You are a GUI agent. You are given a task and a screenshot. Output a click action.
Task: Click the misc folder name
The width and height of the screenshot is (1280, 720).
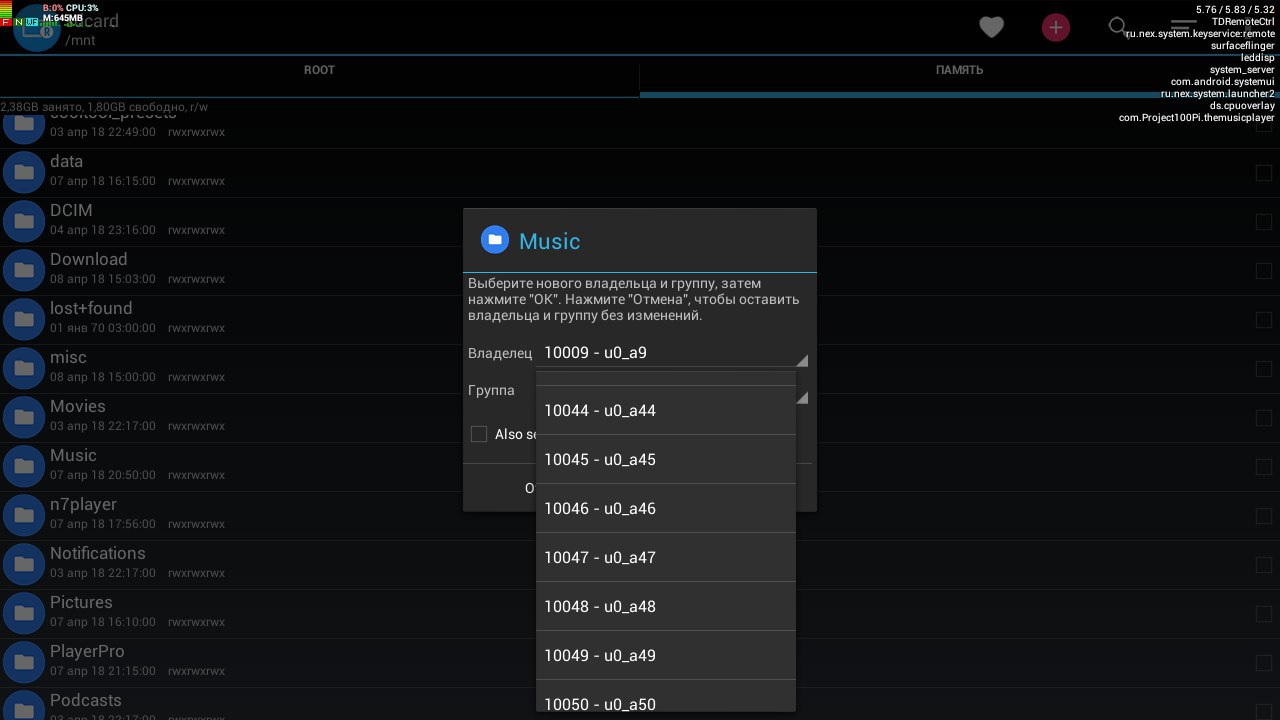coord(68,357)
